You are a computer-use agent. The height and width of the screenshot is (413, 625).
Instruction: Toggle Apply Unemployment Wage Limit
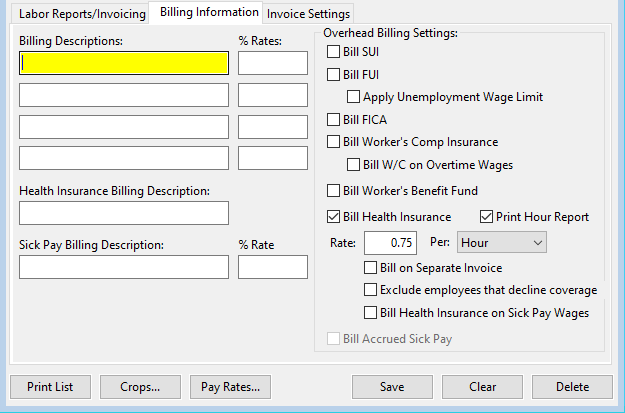[354, 97]
